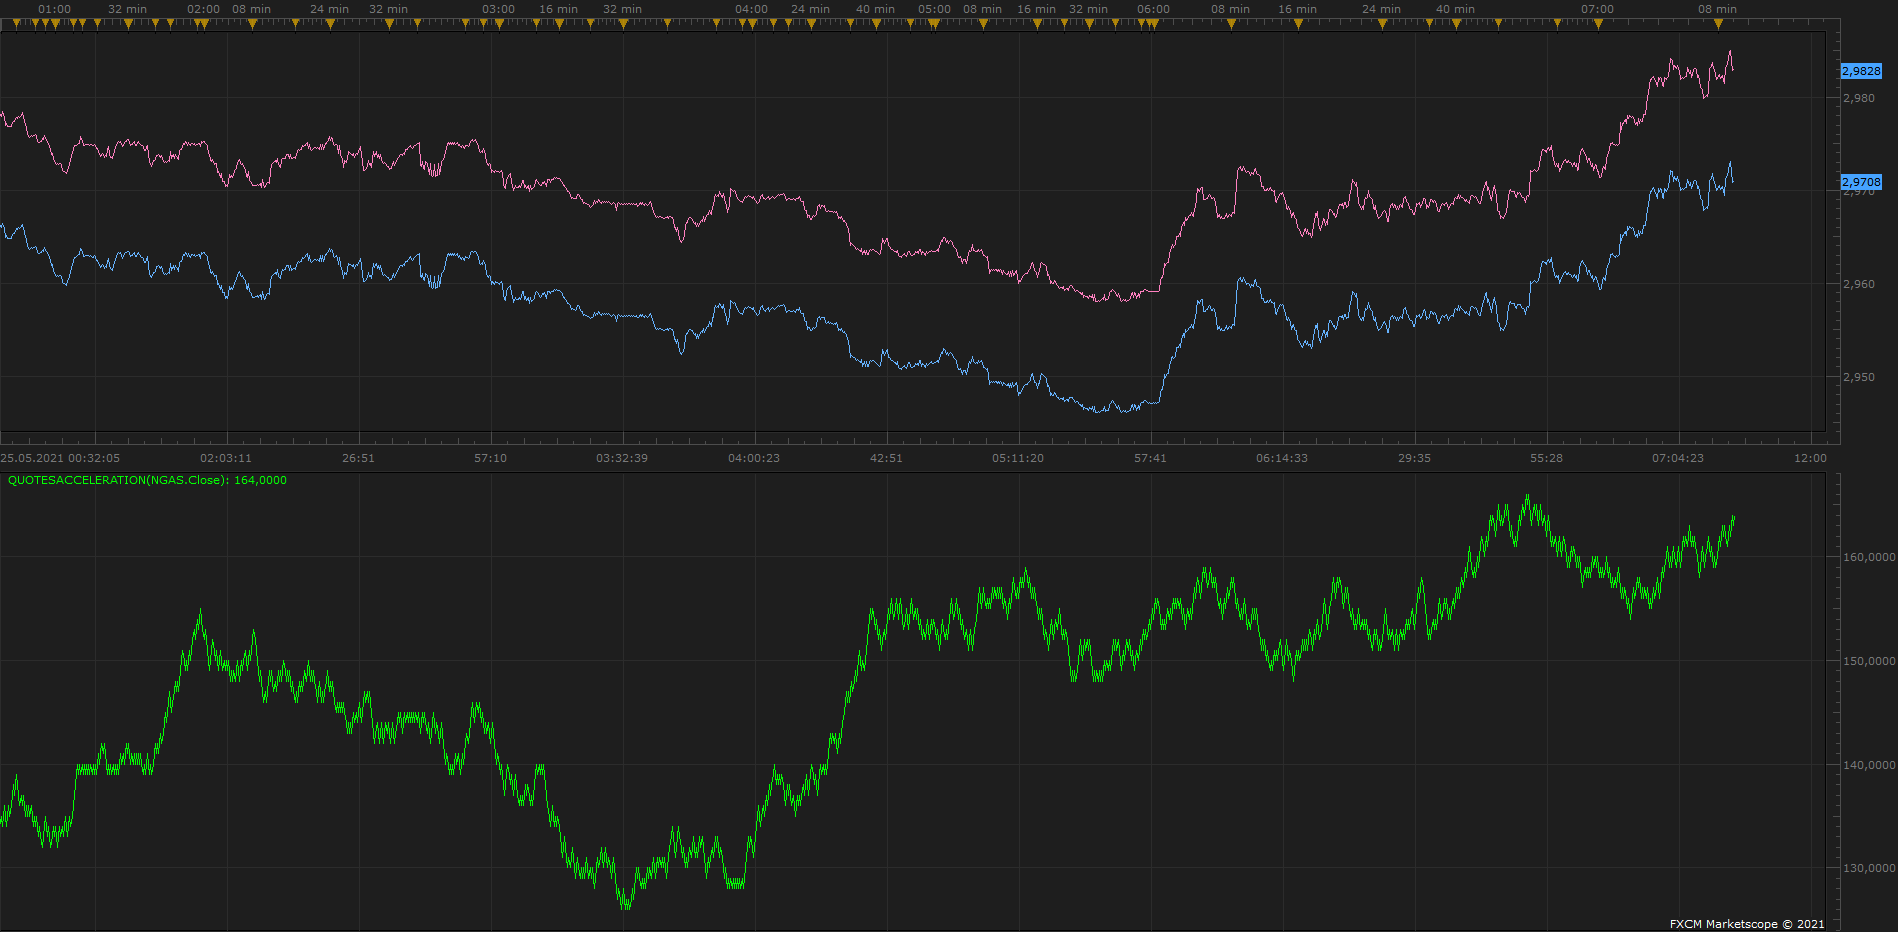The width and height of the screenshot is (1898, 932).
Task: Click the 05:11:20 time axis label
Action: 1018,458
